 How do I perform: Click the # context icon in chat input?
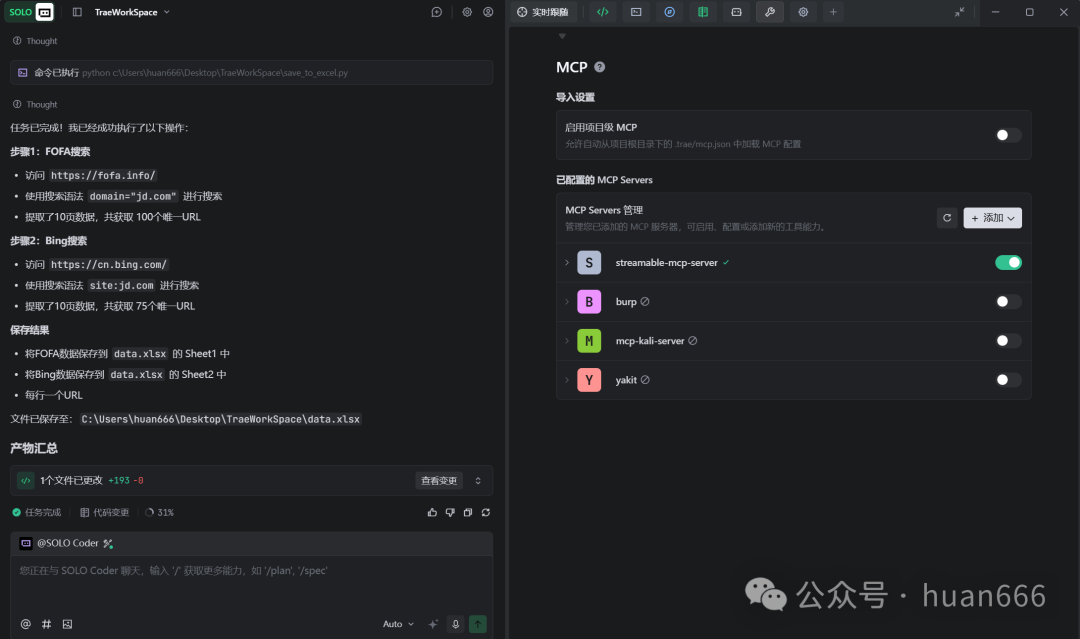(x=46, y=624)
